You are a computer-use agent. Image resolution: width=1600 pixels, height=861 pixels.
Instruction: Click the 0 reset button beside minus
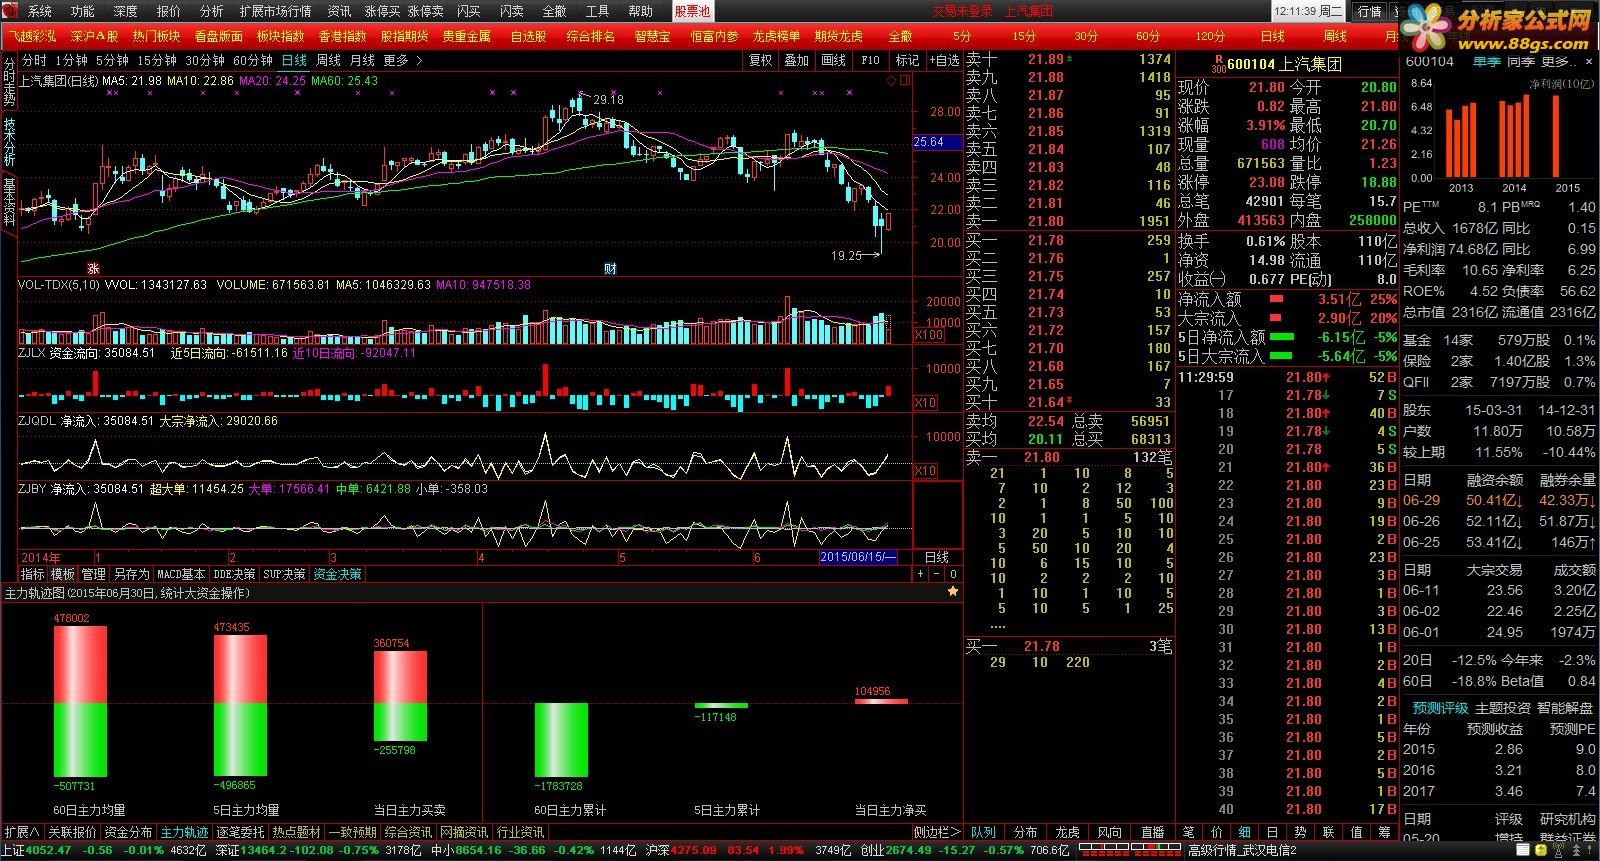point(954,574)
